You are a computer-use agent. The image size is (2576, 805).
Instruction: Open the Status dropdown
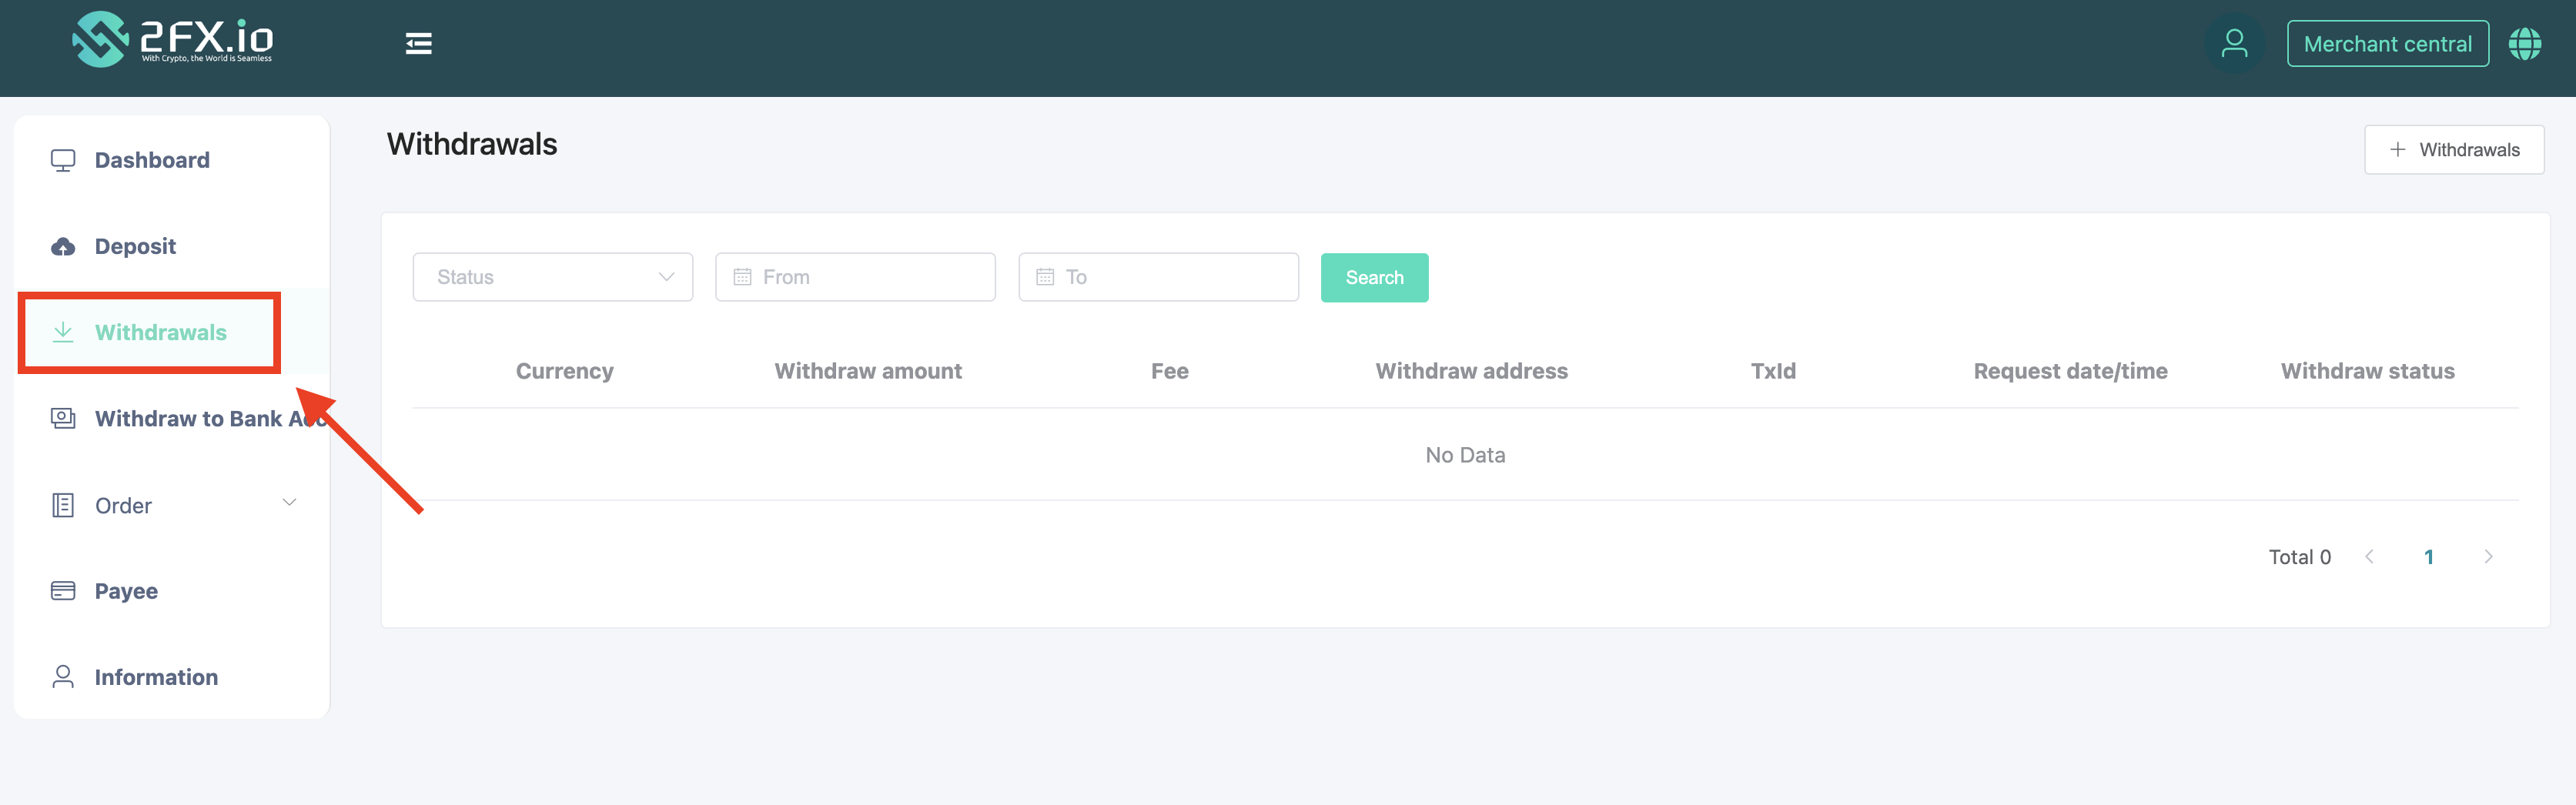[x=552, y=277]
